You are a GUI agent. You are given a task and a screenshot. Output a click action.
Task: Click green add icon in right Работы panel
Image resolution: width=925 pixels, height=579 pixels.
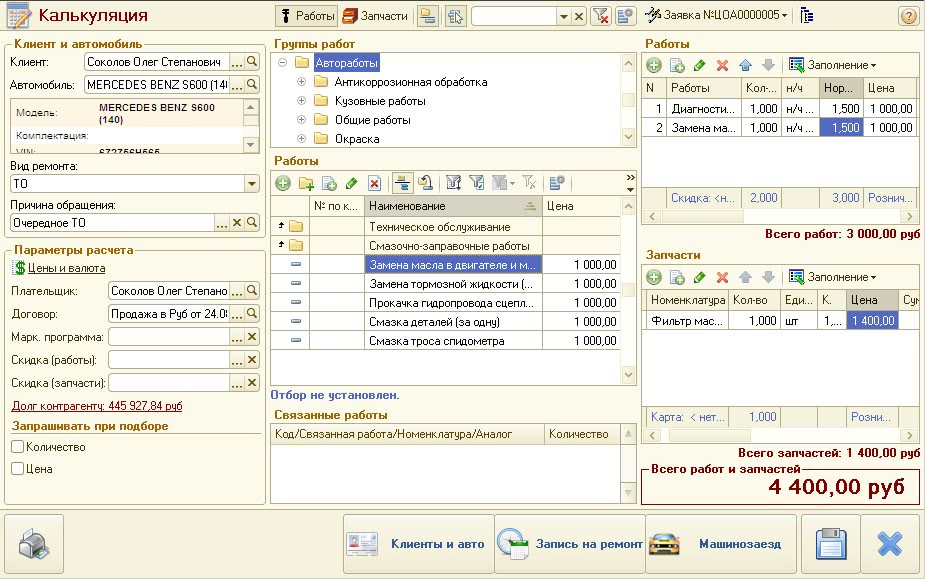click(654, 65)
